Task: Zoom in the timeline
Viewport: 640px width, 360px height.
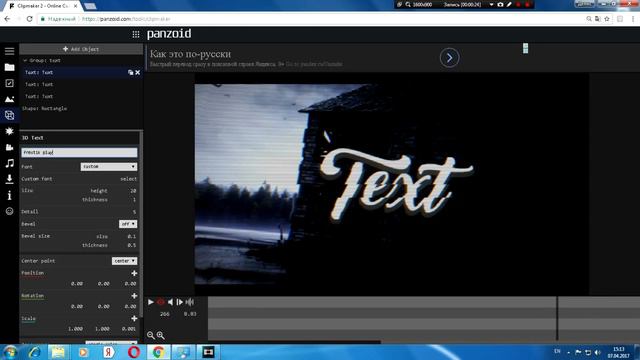Action: click(160, 336)
